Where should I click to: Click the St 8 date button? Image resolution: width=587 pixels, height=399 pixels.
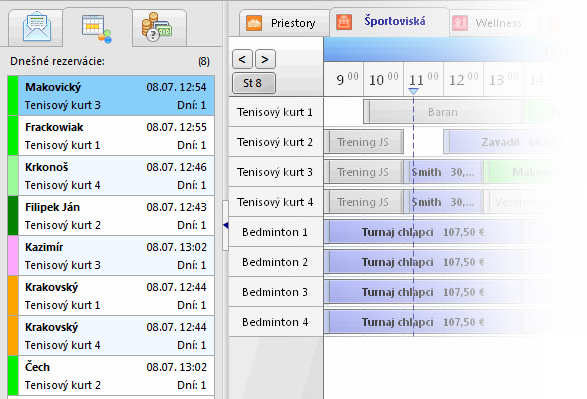(x=254, y=83)
